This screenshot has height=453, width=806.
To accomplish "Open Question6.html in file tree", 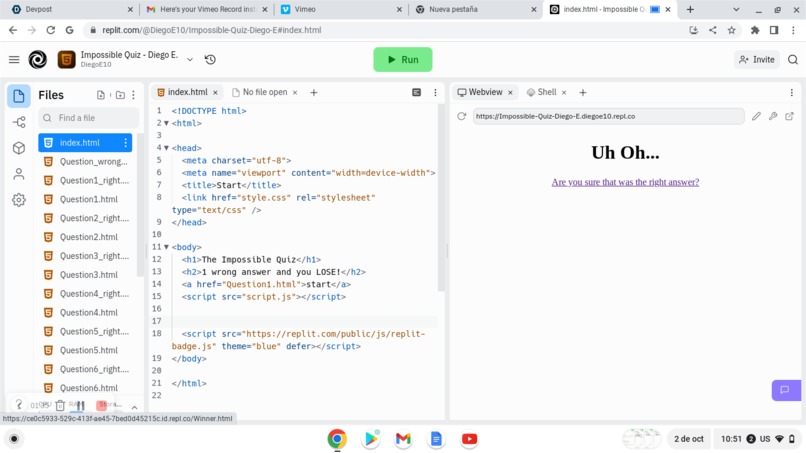I will (85, 388).
